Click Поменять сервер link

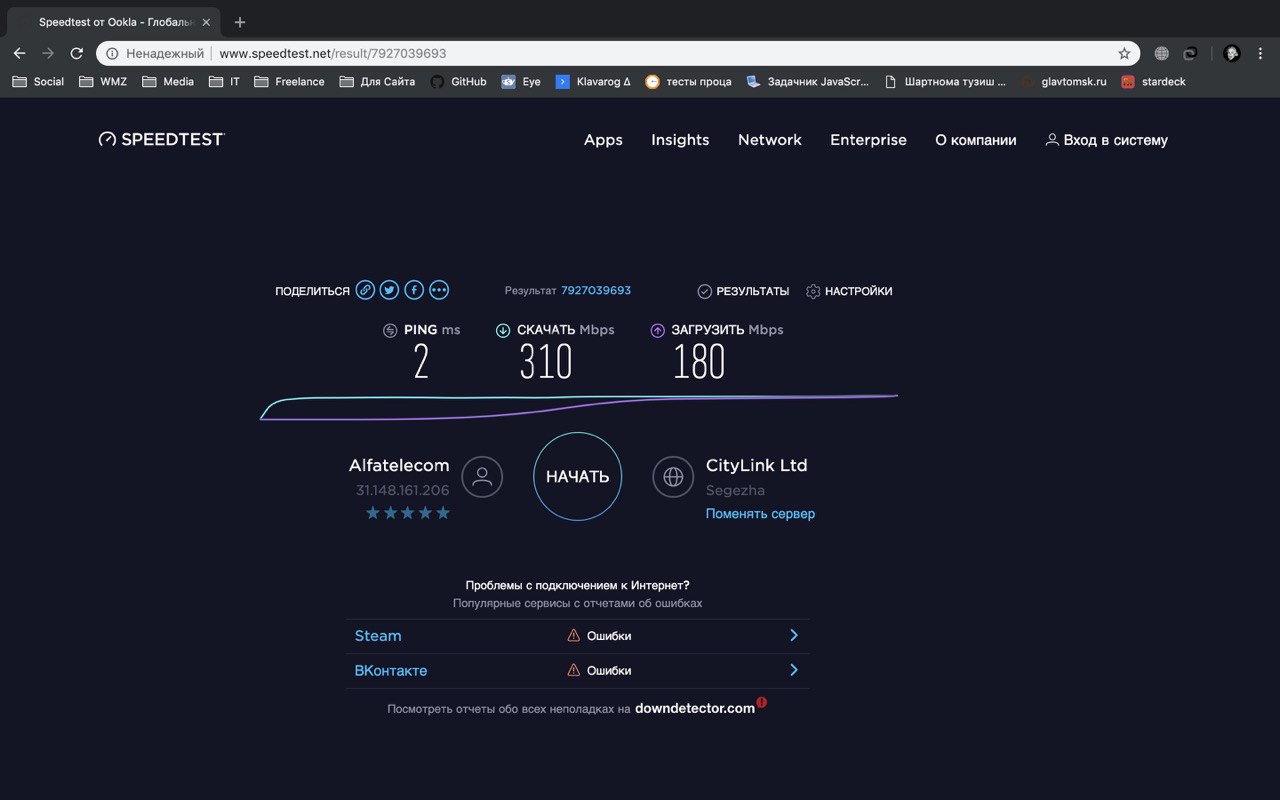[760, 514]
